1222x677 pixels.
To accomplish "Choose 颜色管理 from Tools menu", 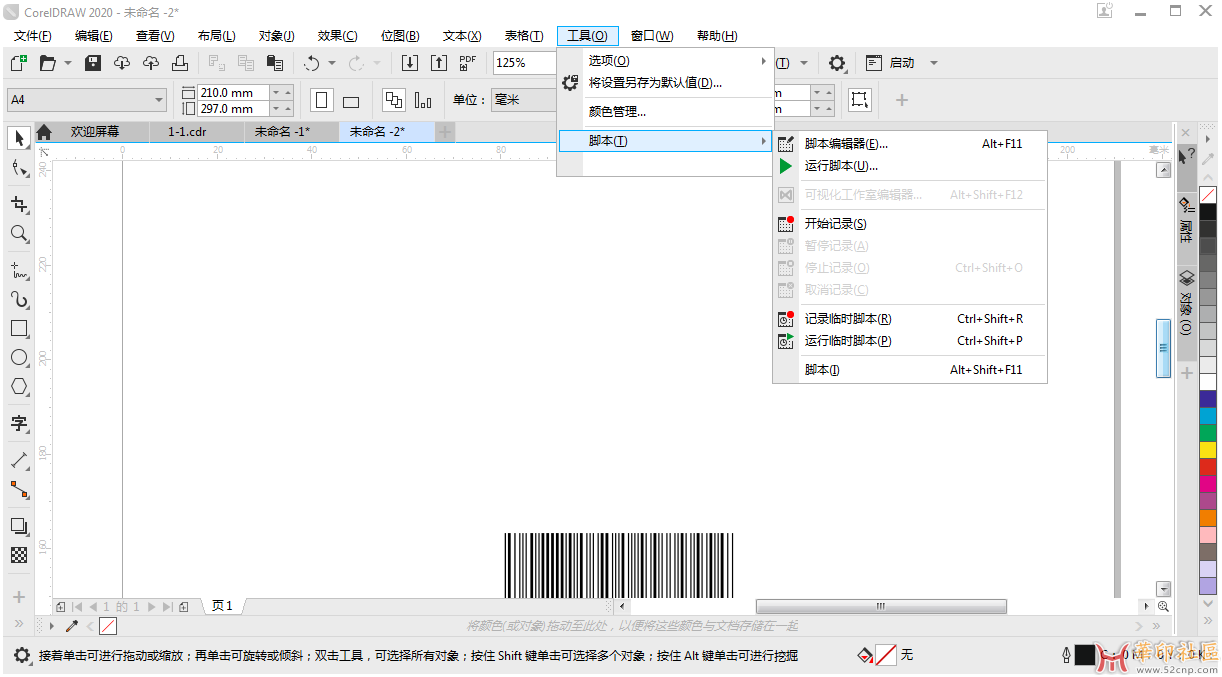I will (665, 112).
